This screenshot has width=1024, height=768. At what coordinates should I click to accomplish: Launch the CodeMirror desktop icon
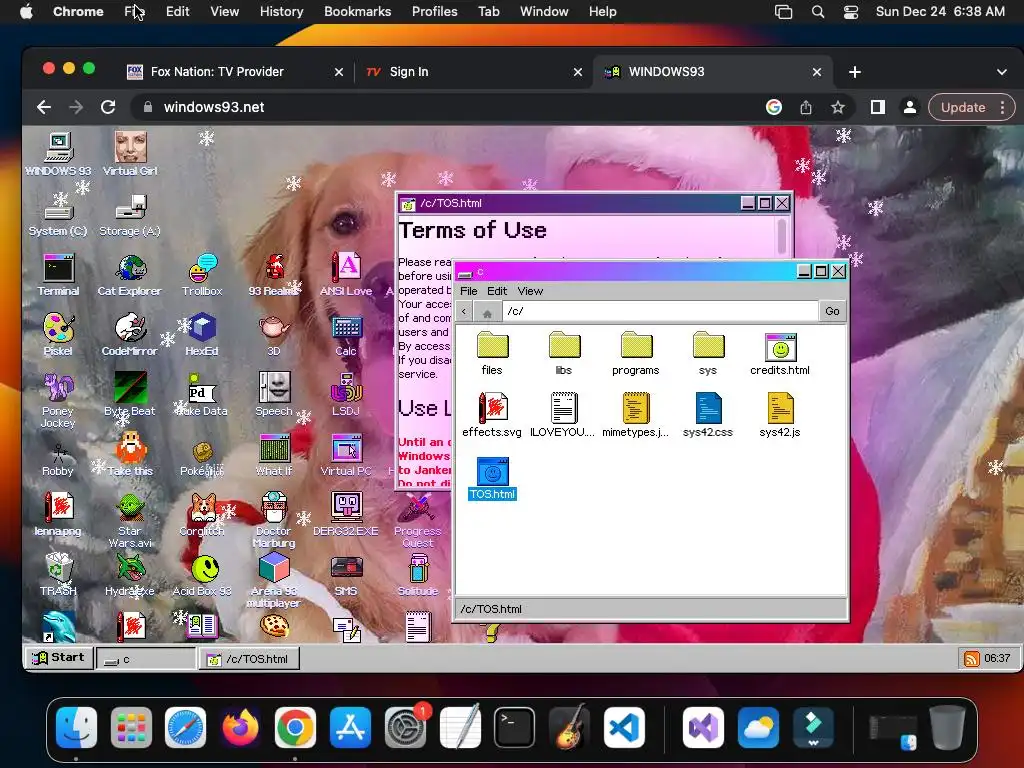pos(130,334)
